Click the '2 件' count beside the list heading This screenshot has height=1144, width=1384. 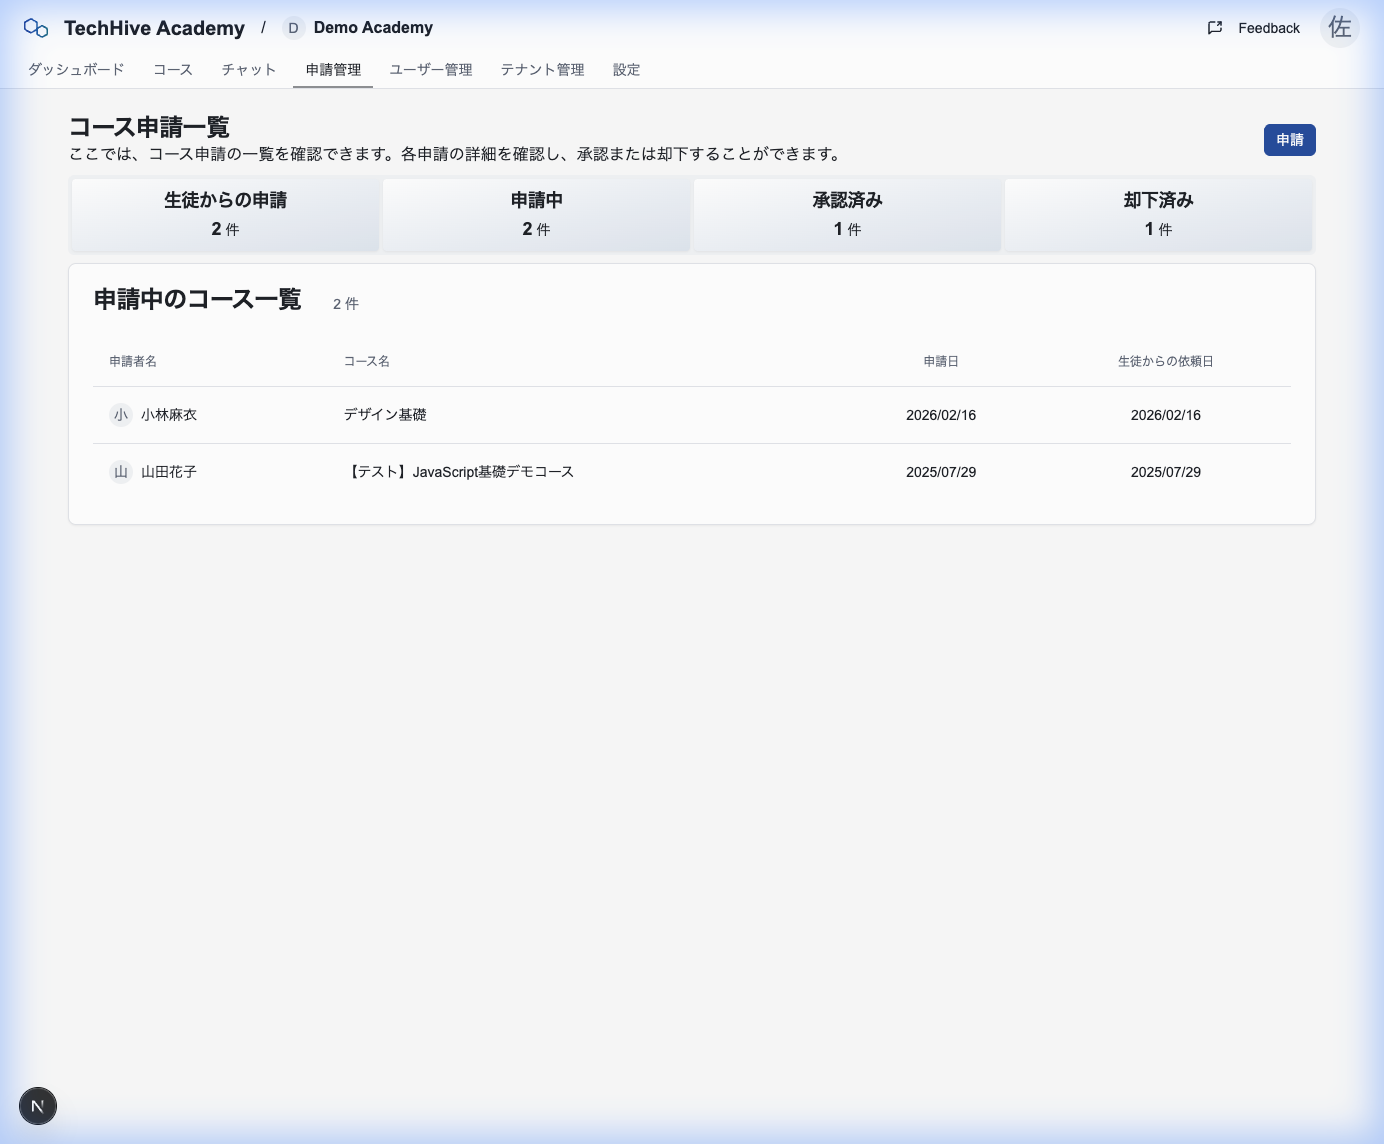coord(346,304)
